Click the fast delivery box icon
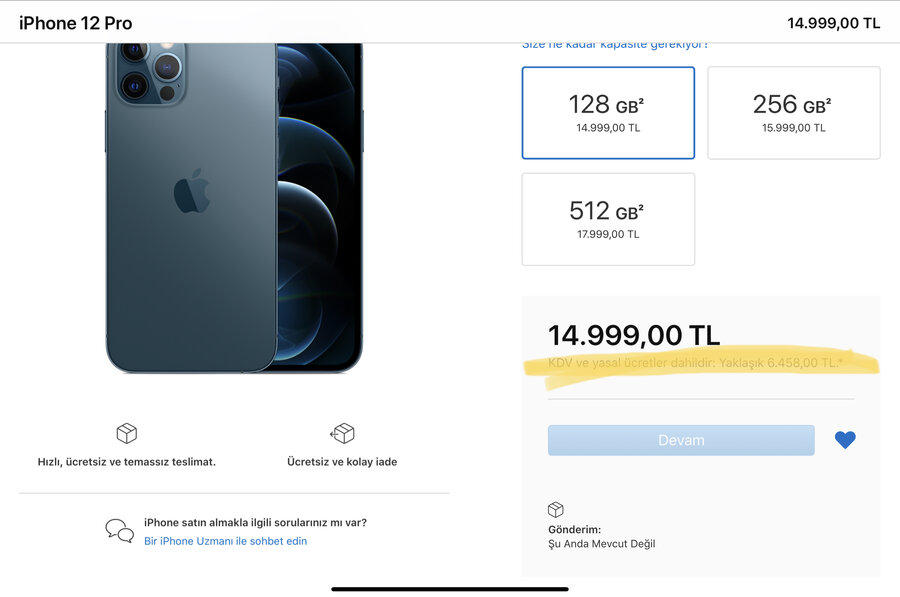 click(126, 433)
